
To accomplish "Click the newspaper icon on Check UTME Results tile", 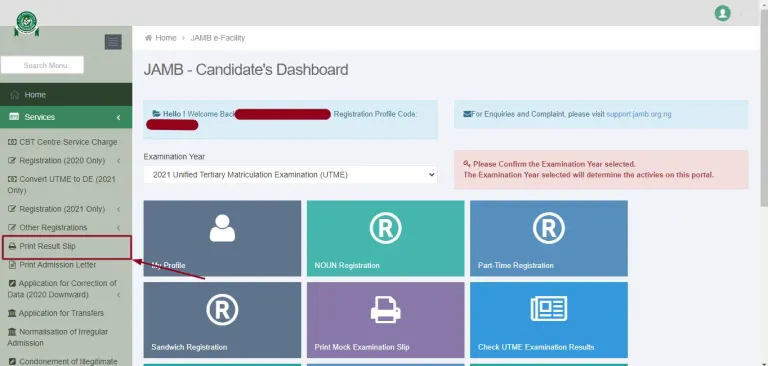I will [549, 309].
